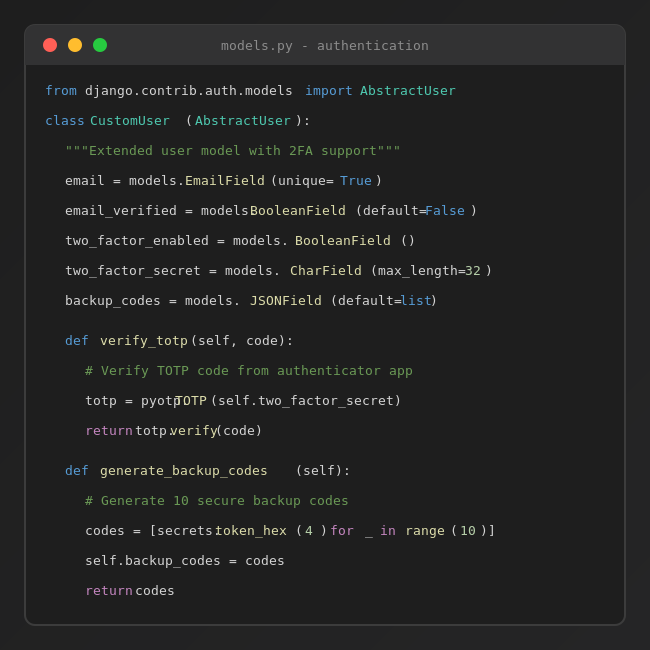Click the return keyword before totp.verify
Screen dimensions: 650x650
point(109,431)
